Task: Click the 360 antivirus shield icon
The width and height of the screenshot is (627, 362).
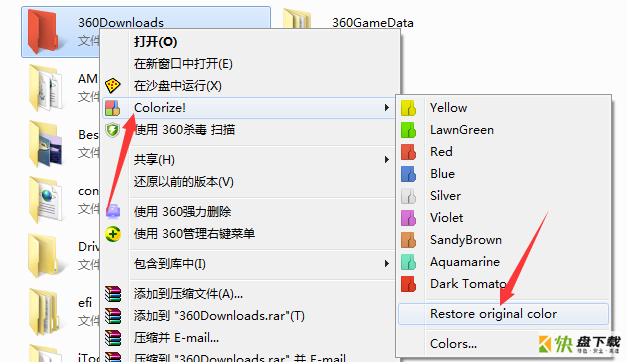Action: click(x=113, y=130)
